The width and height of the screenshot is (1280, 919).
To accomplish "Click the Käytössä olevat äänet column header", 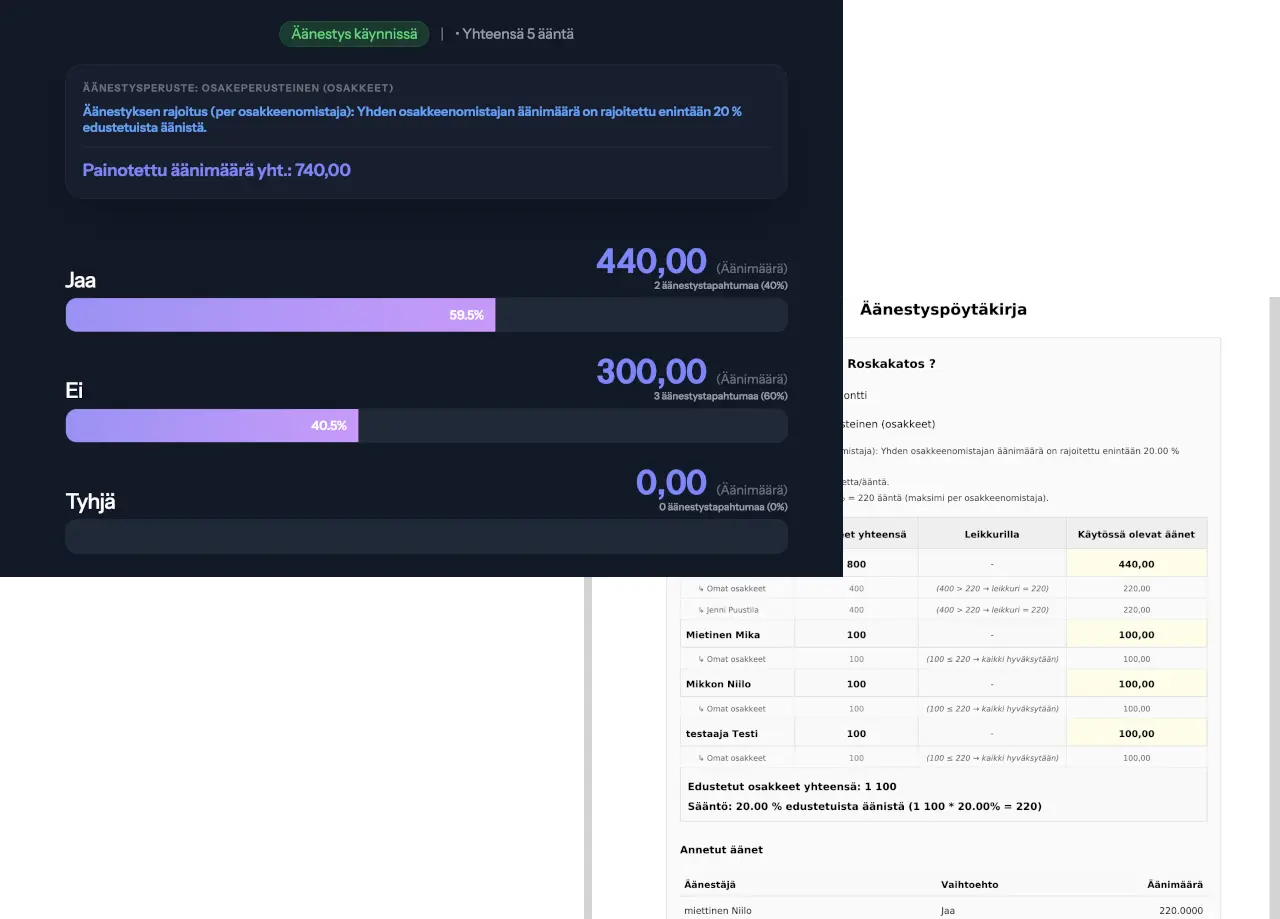I will coord(1135,534).
